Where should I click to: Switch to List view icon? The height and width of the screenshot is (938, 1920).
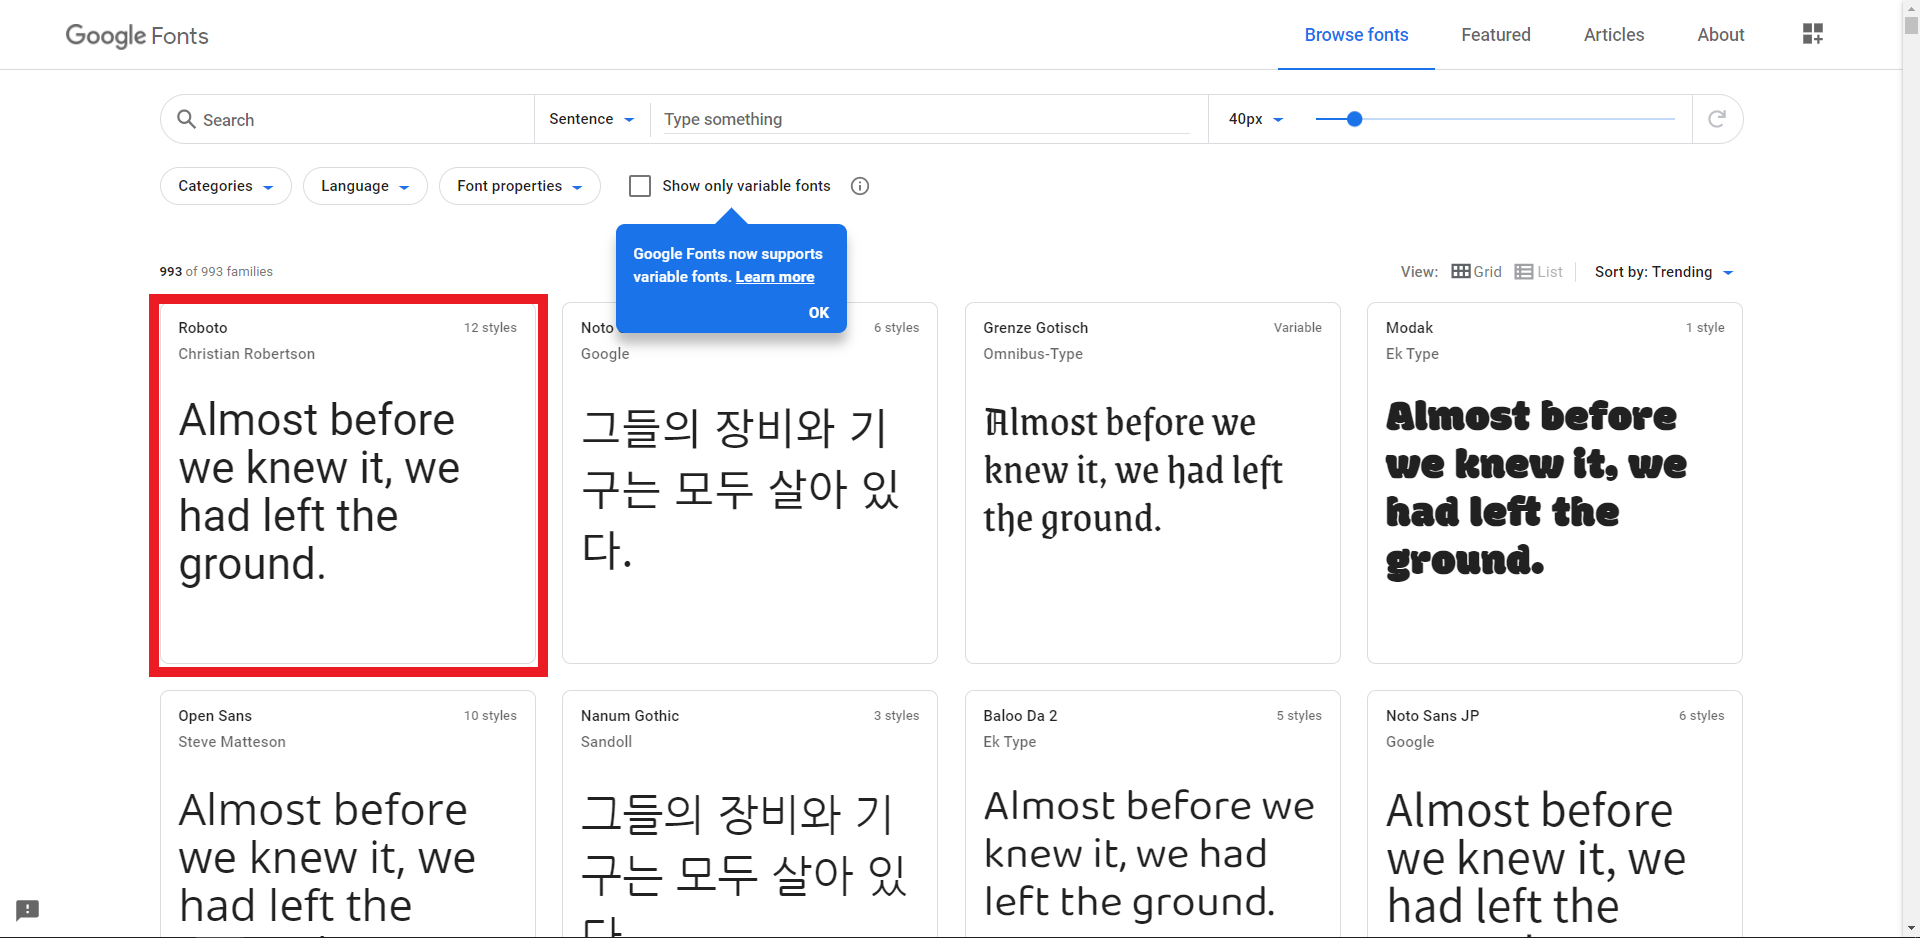(x=1524, y=272)
